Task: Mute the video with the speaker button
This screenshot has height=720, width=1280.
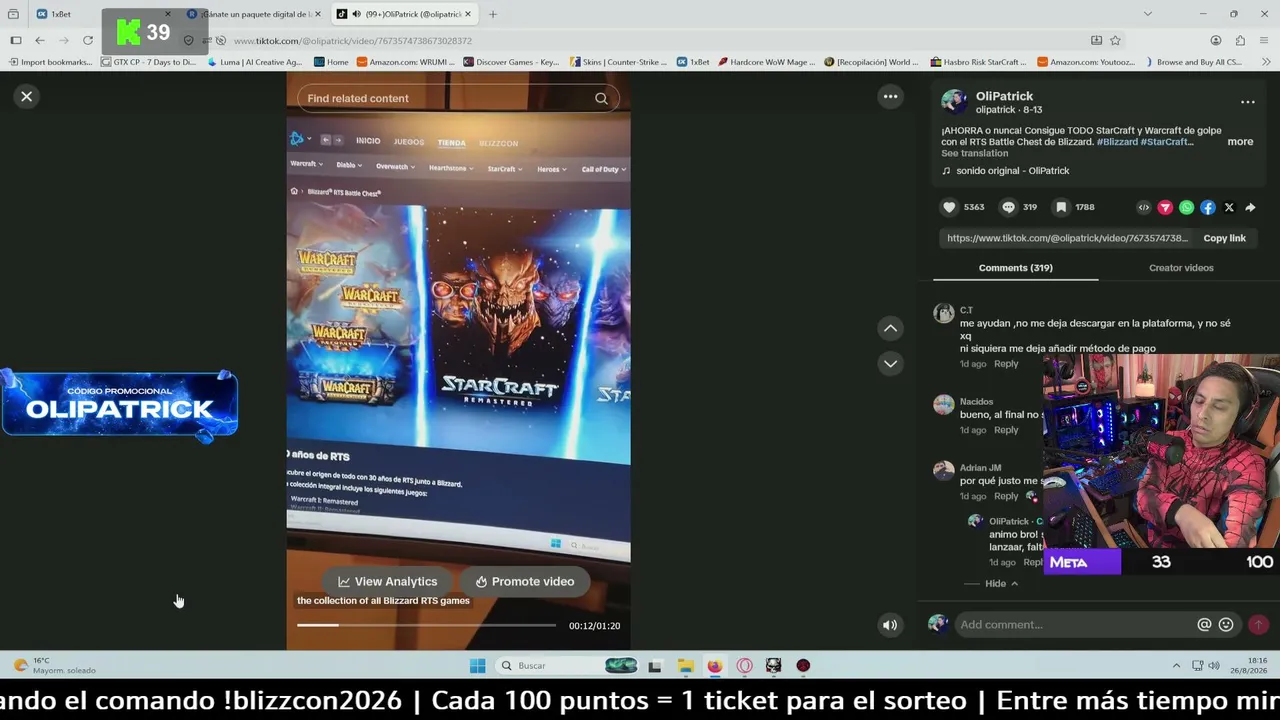Action: [x=889, y=625]
